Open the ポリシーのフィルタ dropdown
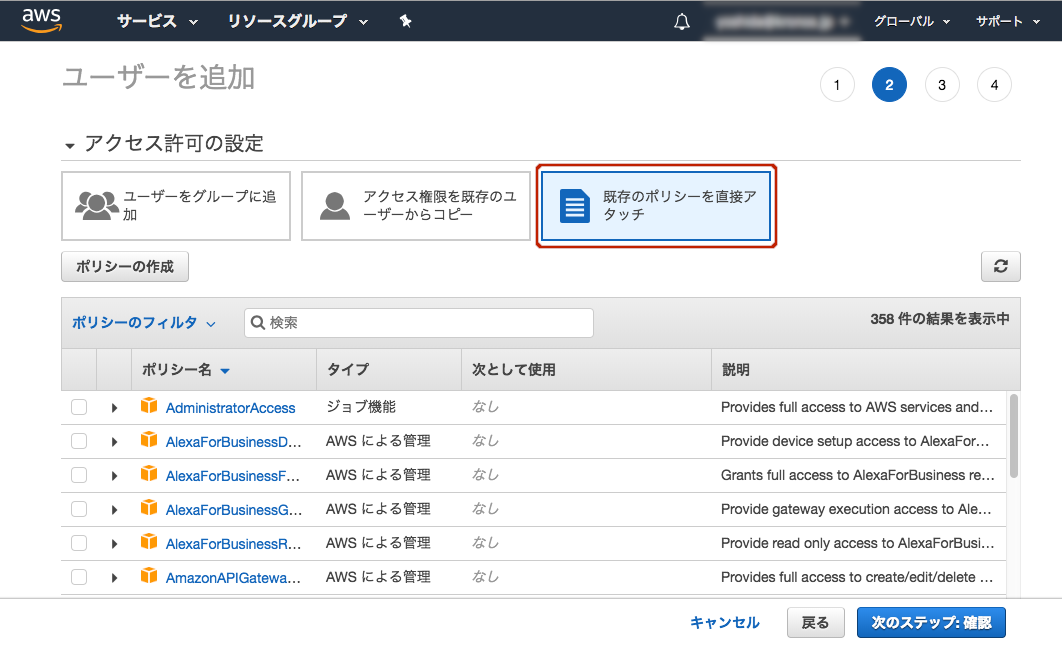Image resolution: width=1062 pixels, height=646 pixels. pyautogui.click(x=144, y=322)
